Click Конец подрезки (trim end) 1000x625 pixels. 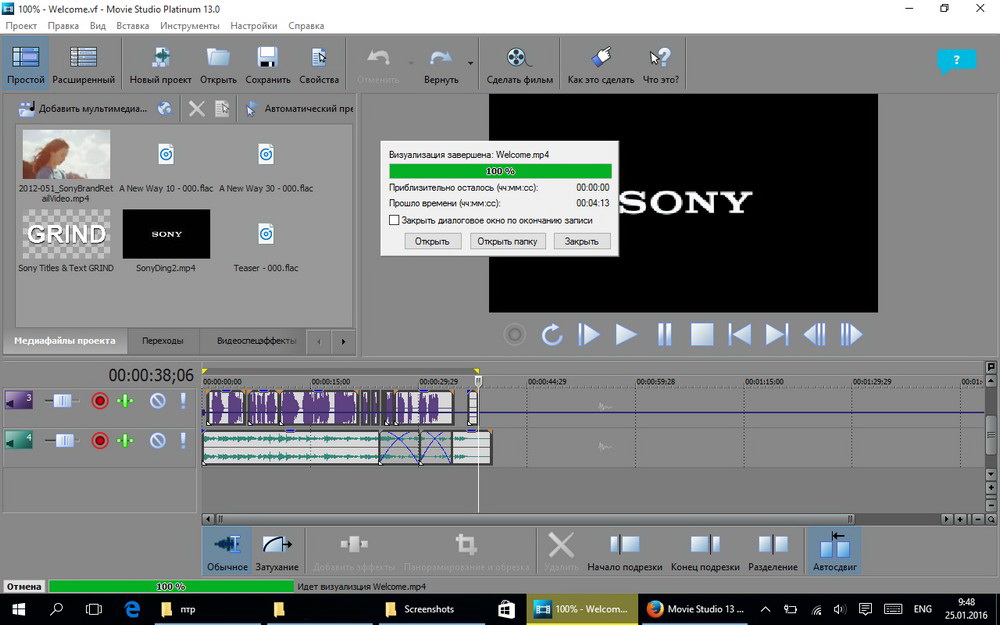tap(705, 551)
